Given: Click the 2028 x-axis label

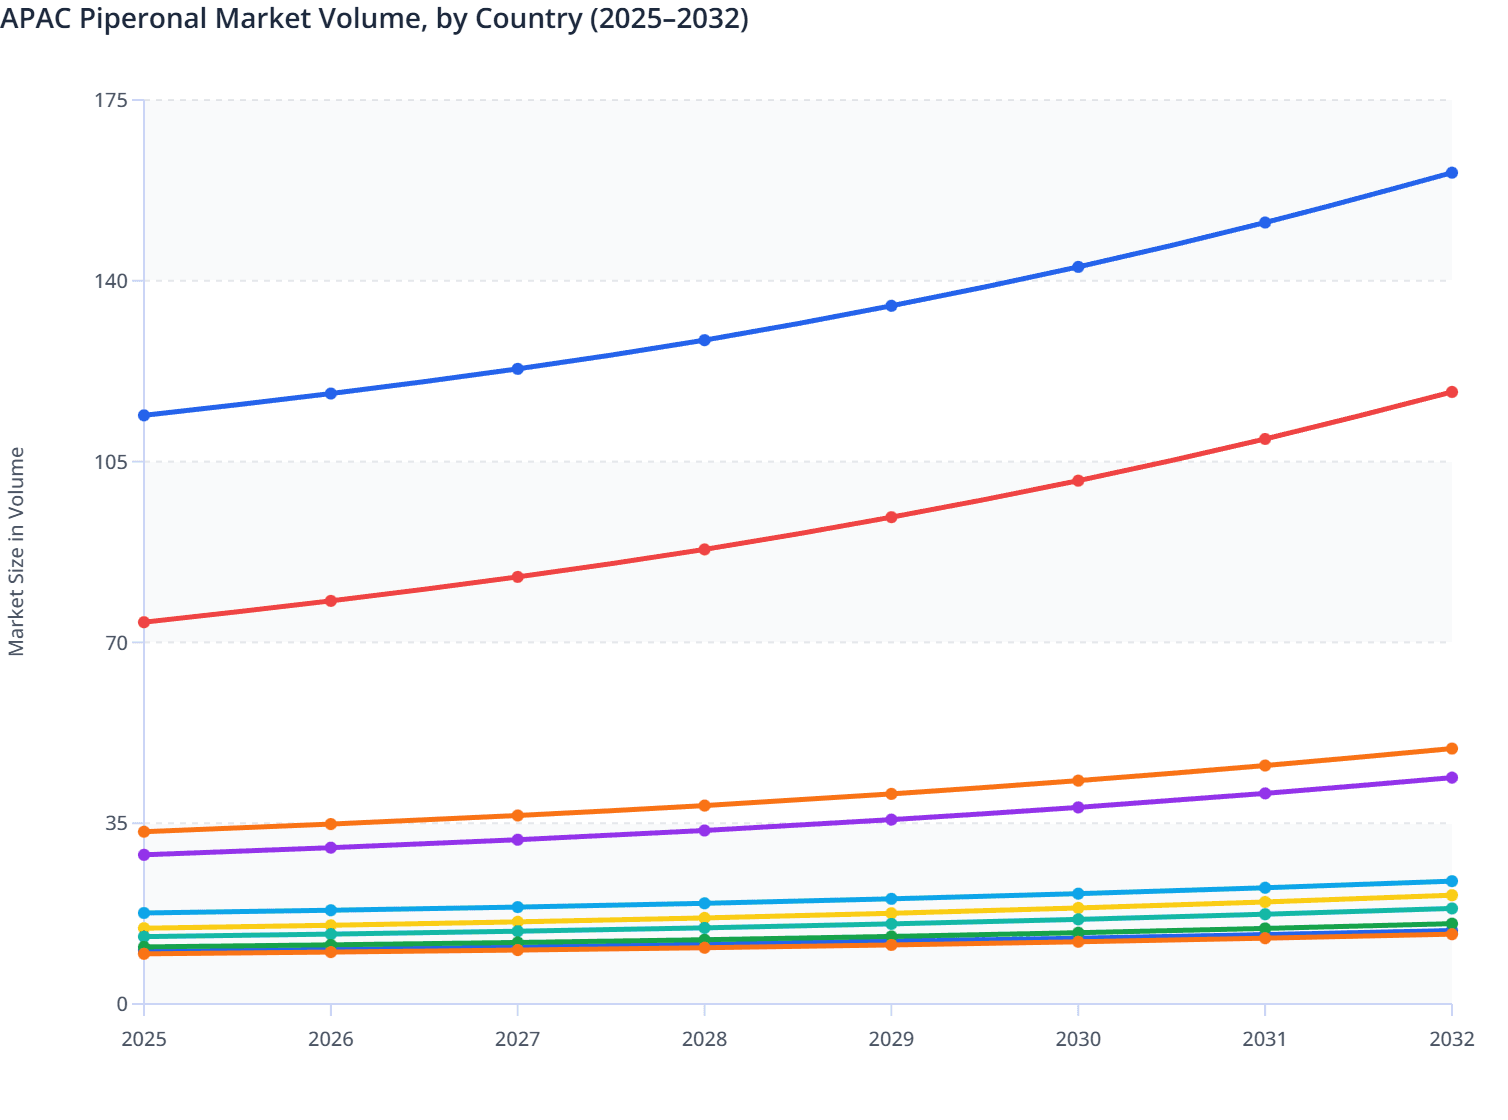Looking at the screenshot, I should click(704, 1041).
